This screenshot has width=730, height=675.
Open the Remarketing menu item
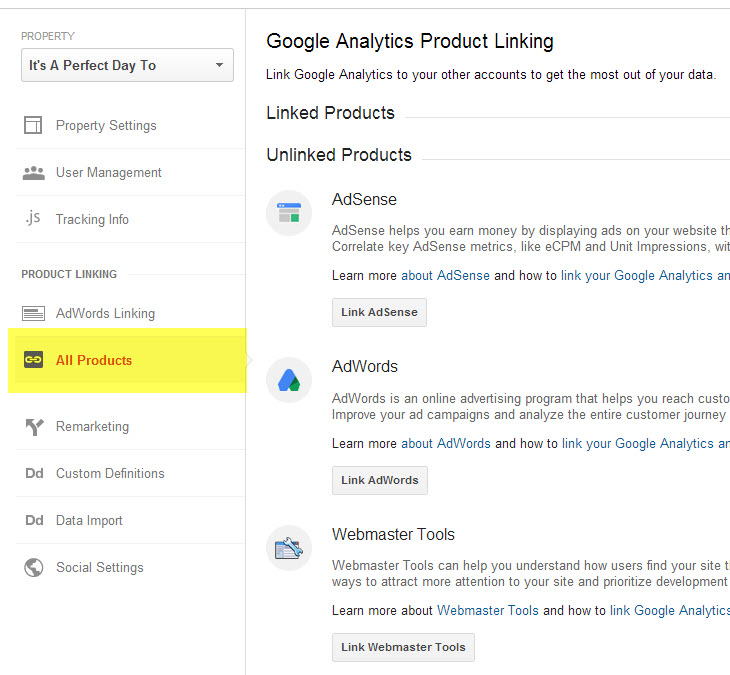92,426
